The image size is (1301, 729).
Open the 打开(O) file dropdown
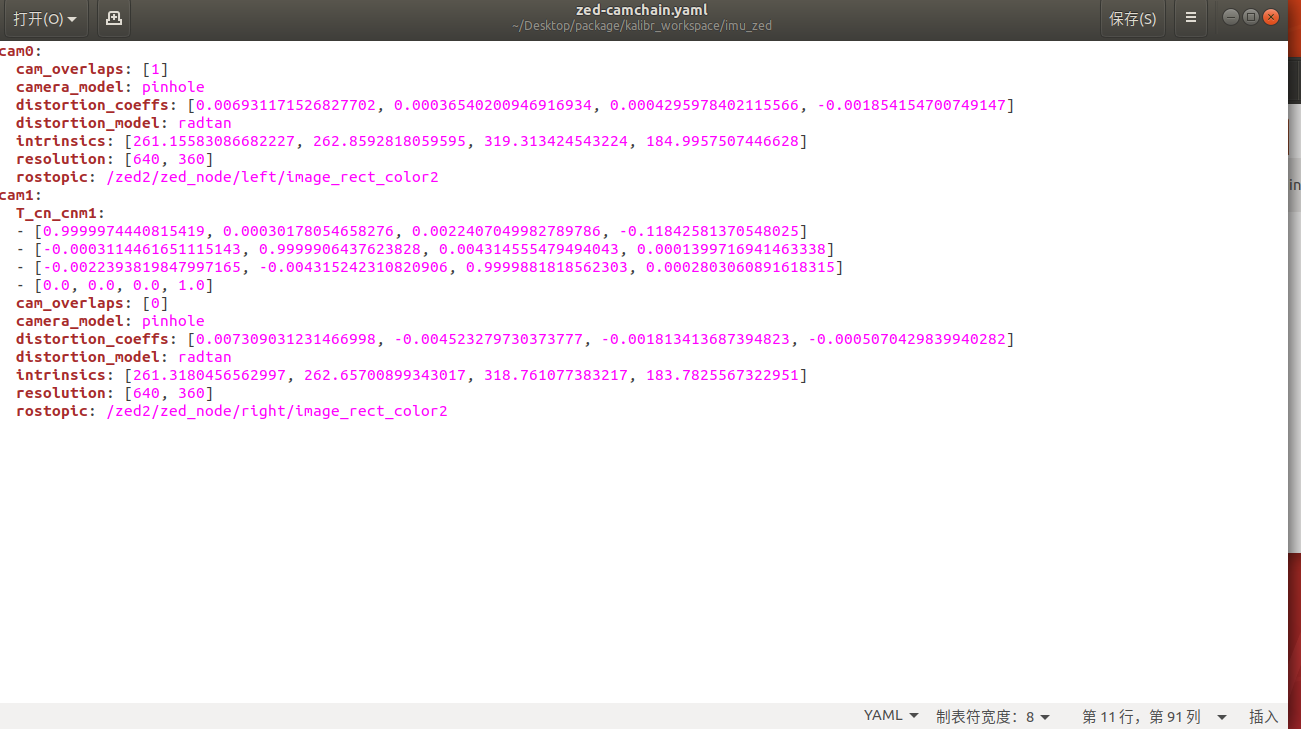(x=45, y=18)
